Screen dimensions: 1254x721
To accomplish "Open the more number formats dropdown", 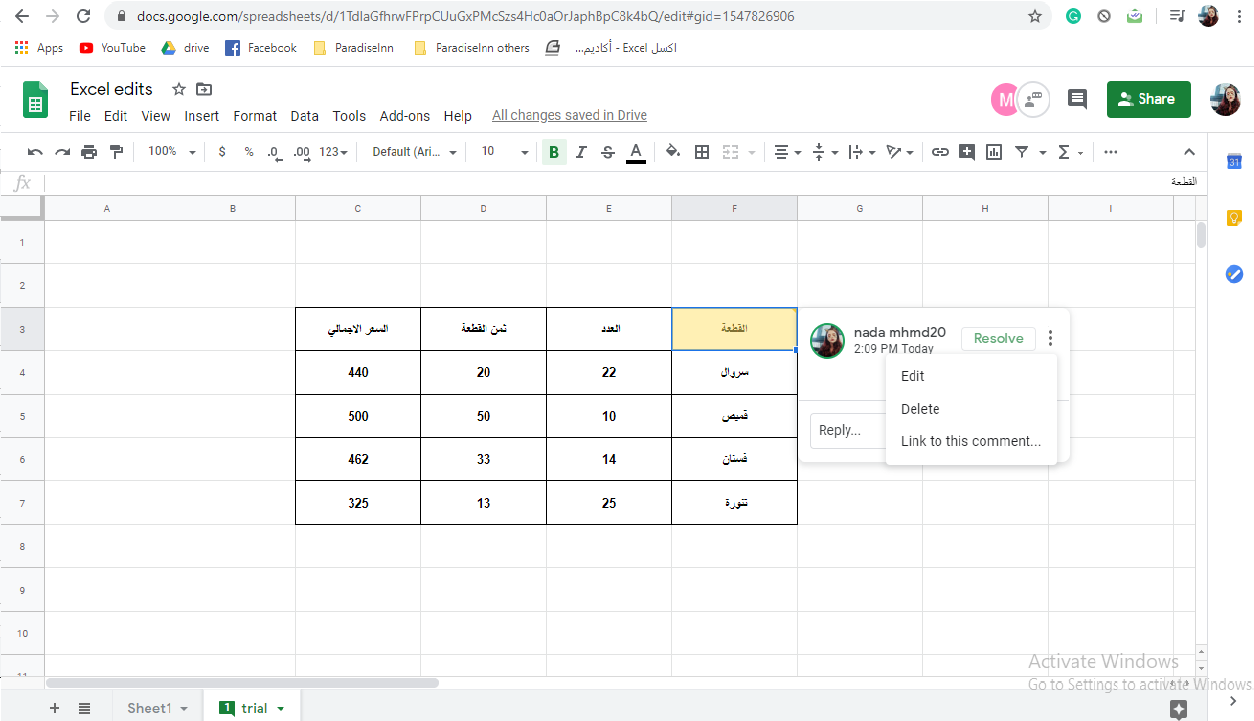I will click(x=330, y=151).
